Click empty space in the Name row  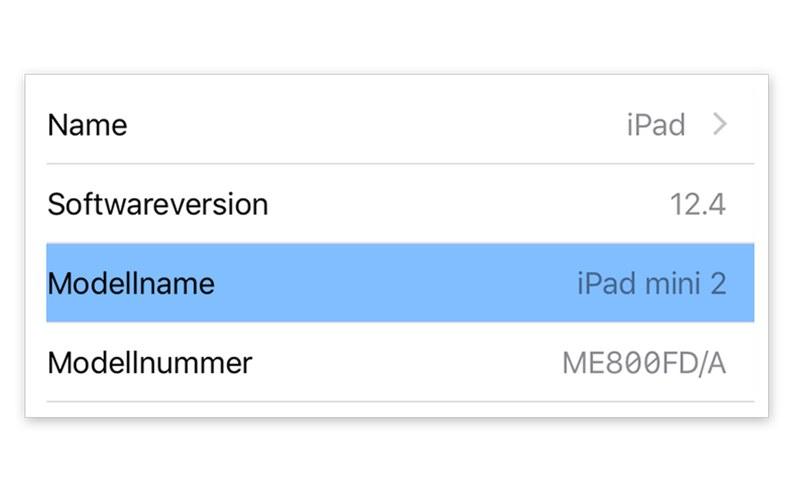tap(380, 126)
